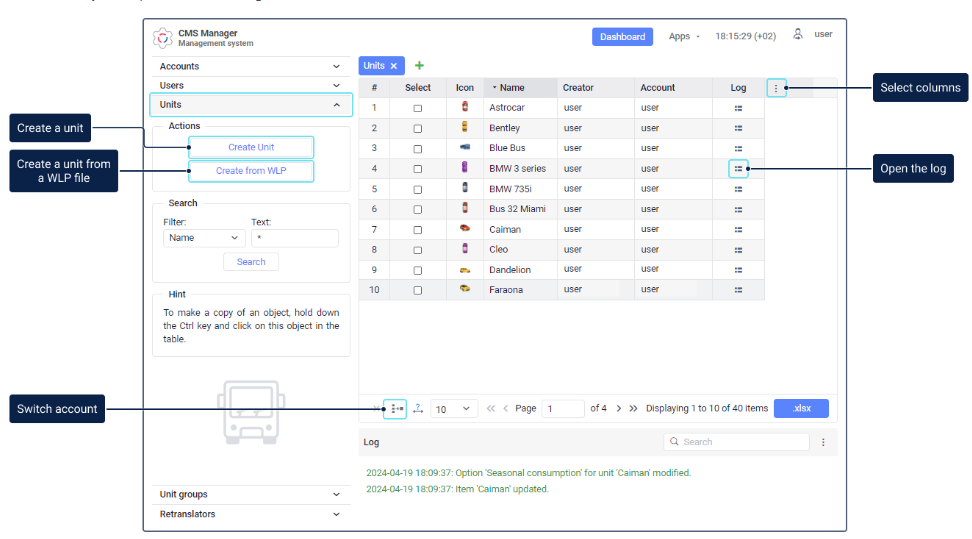Open the log for Astrocar unit

point(738,108)
